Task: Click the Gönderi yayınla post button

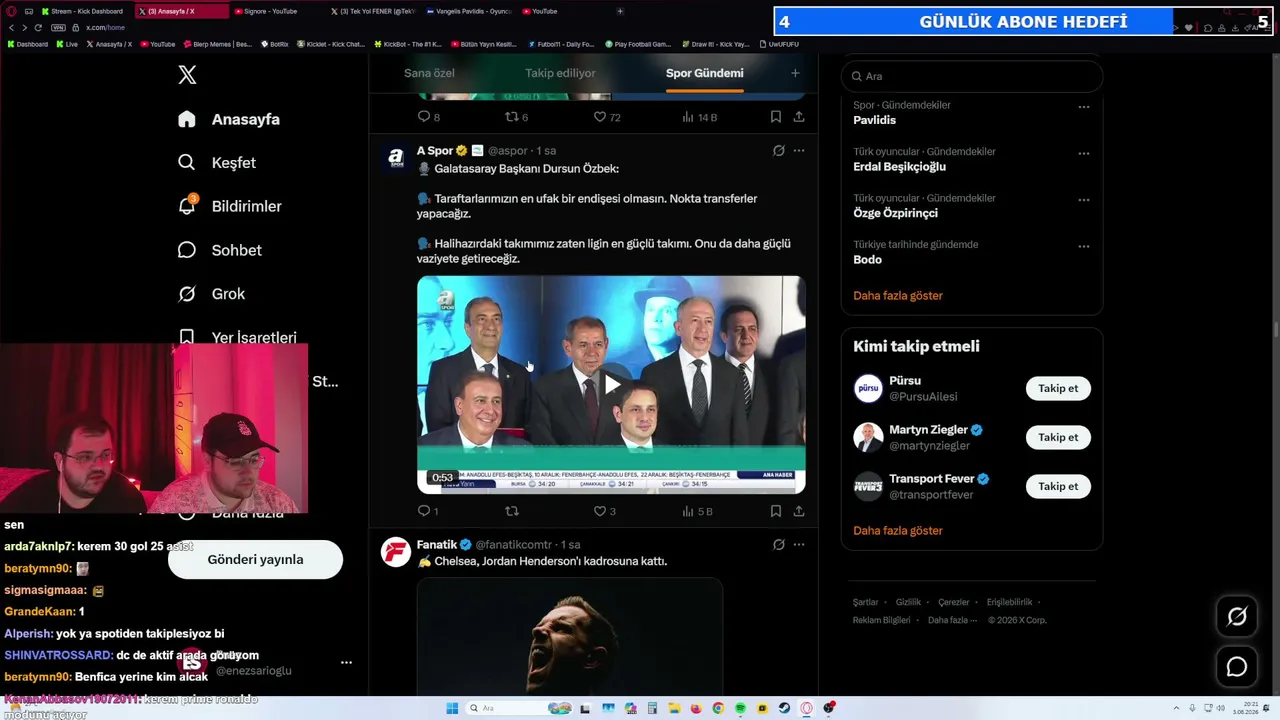Action: click(x=255, y=559)
